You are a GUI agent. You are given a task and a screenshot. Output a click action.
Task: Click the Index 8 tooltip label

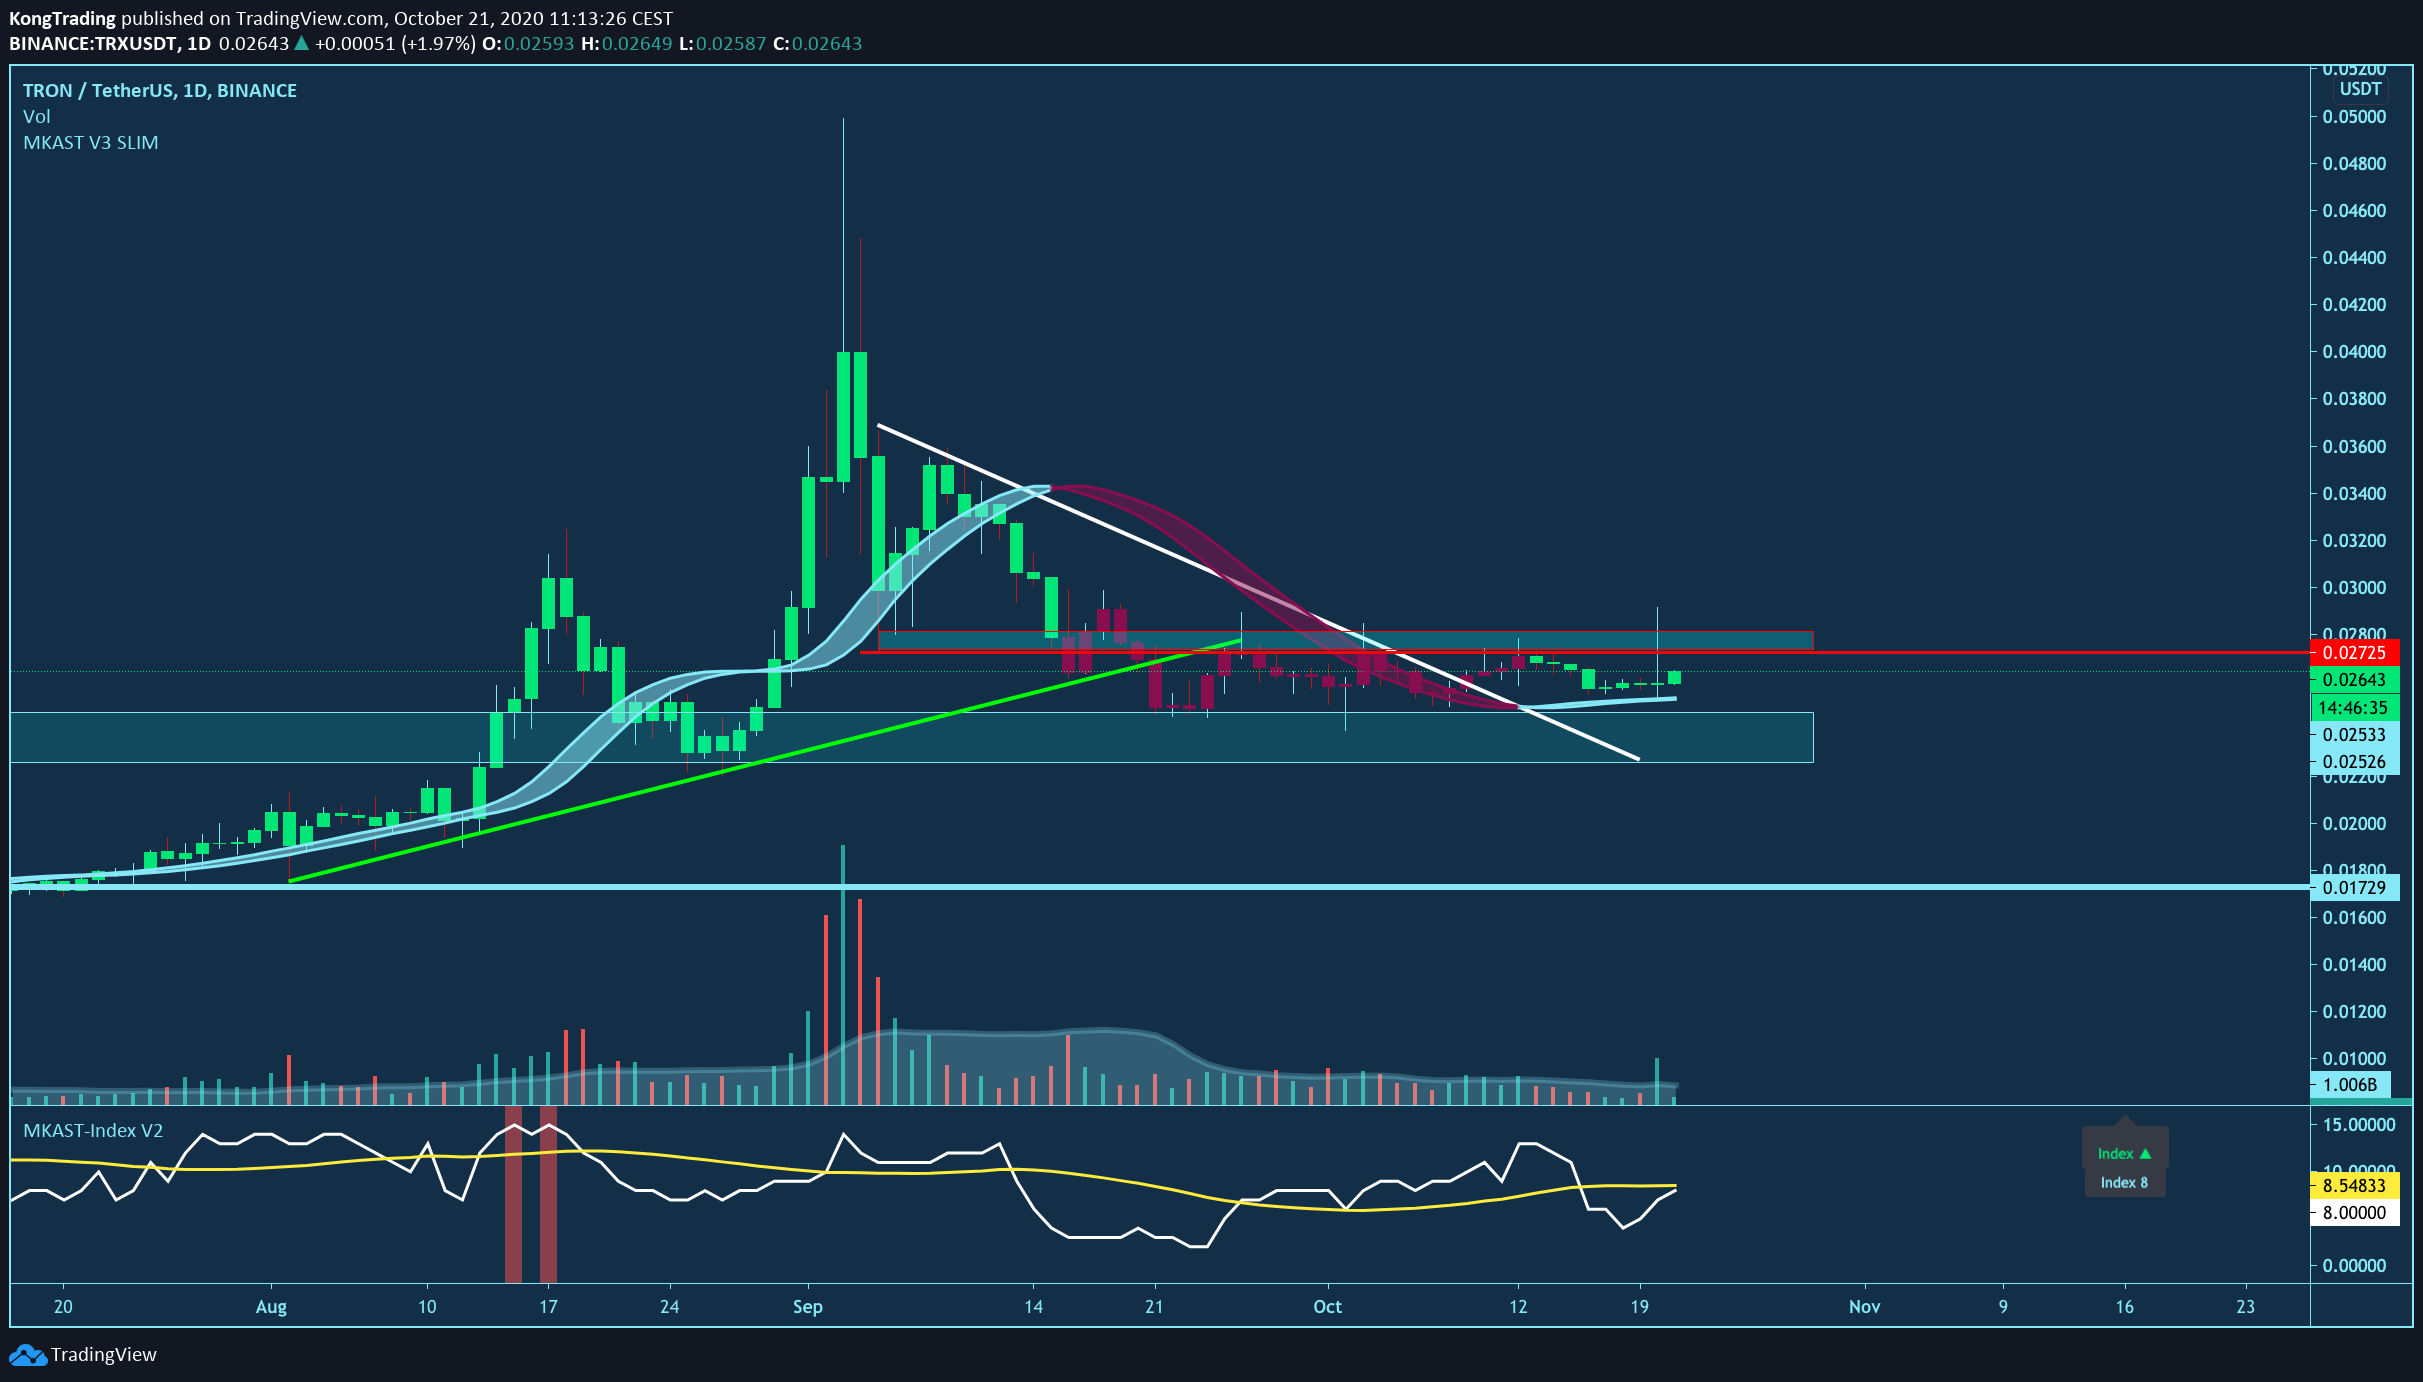point(2124,1182)
